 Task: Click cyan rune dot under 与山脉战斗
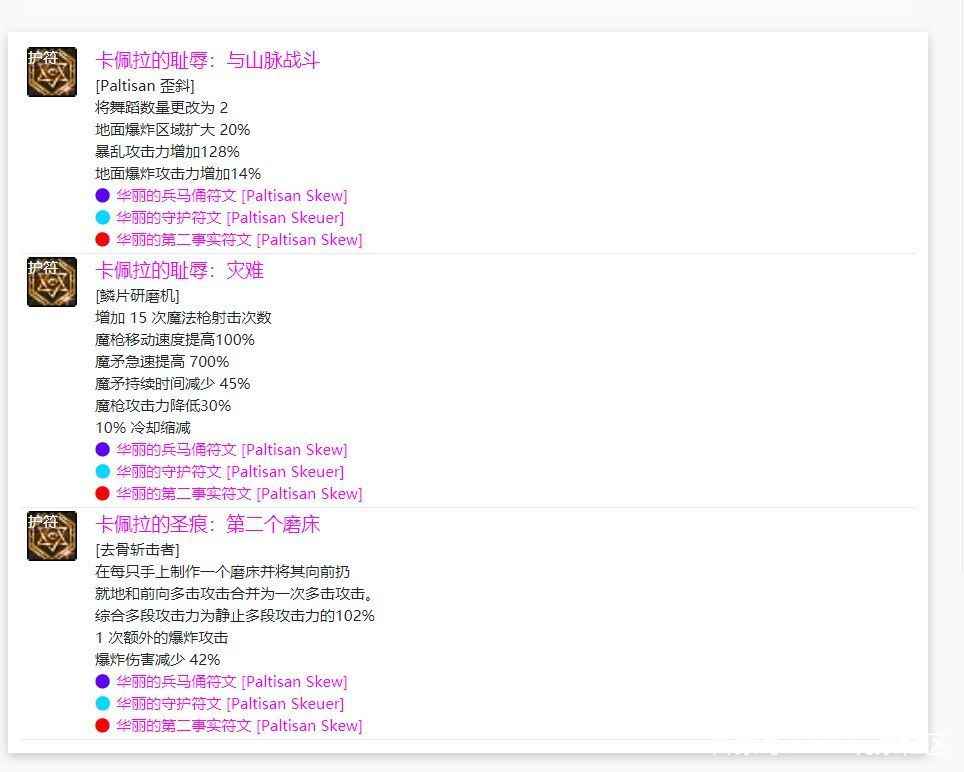point(103,218)
